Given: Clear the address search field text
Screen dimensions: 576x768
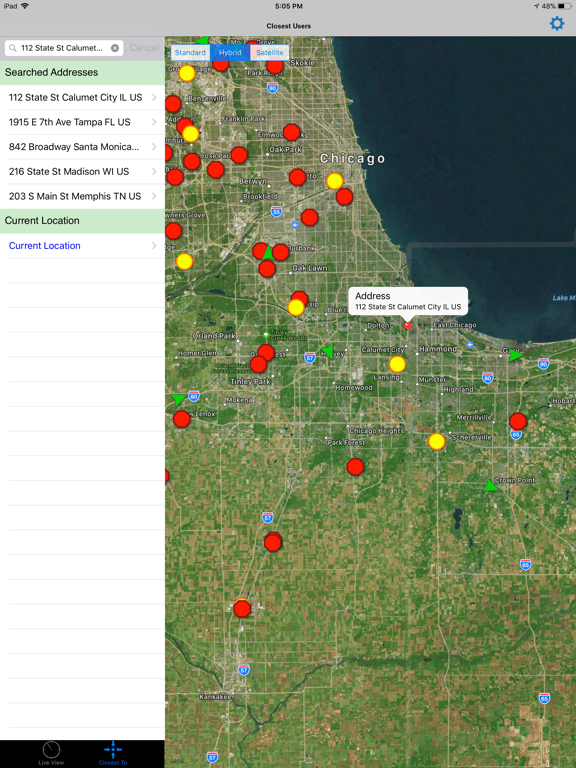Looking at the screenshot, I should (x=115, y=48).
